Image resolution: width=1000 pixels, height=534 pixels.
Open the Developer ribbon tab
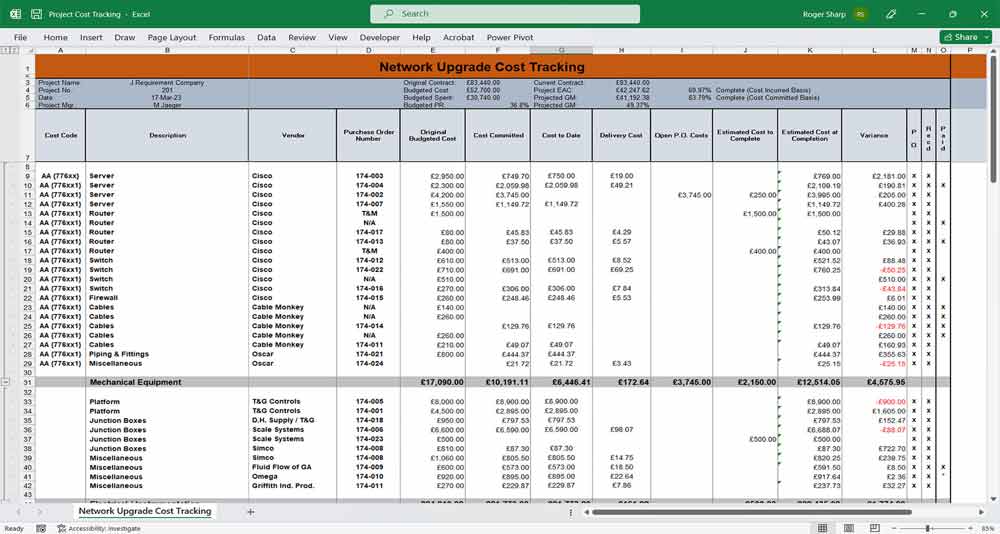tap(380, 38)
